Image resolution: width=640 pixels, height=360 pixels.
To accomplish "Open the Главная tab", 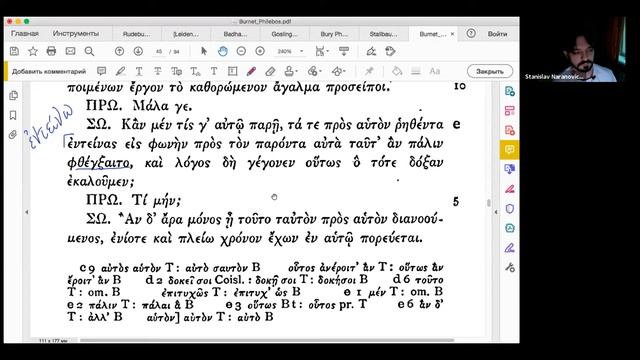I will [24, 33].
